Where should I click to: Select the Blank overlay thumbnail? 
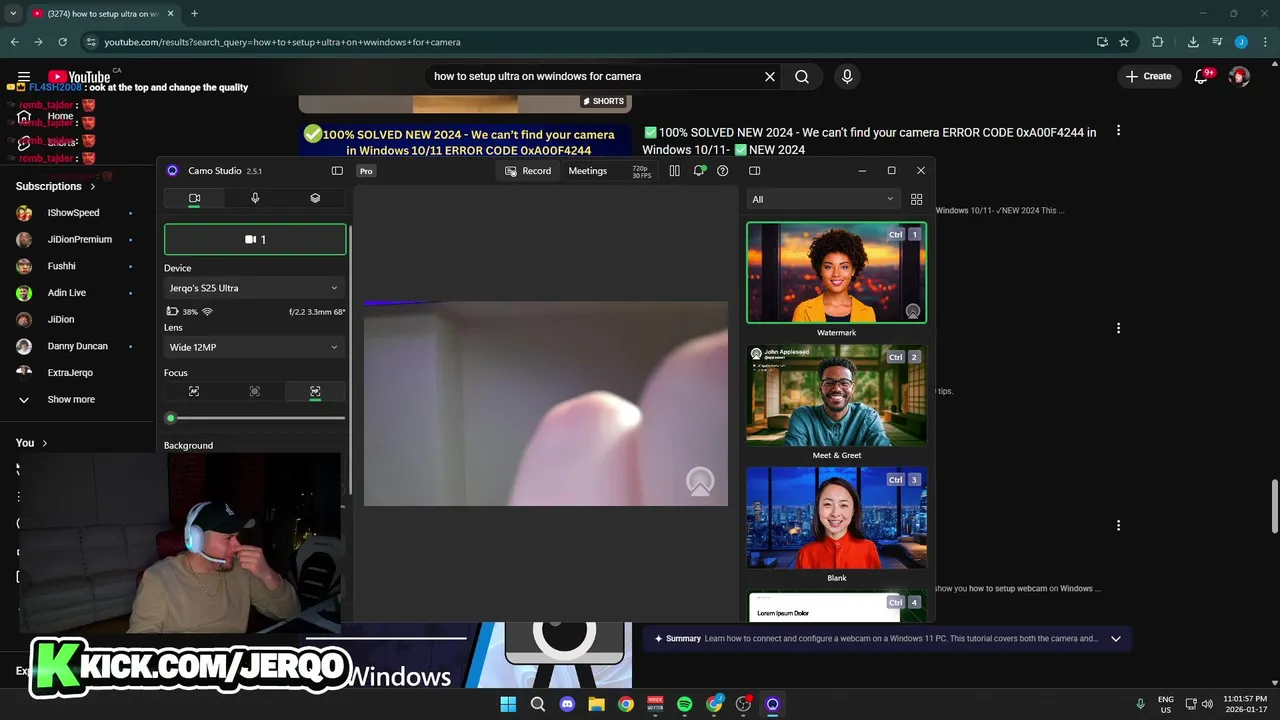[x=836, y=518]
